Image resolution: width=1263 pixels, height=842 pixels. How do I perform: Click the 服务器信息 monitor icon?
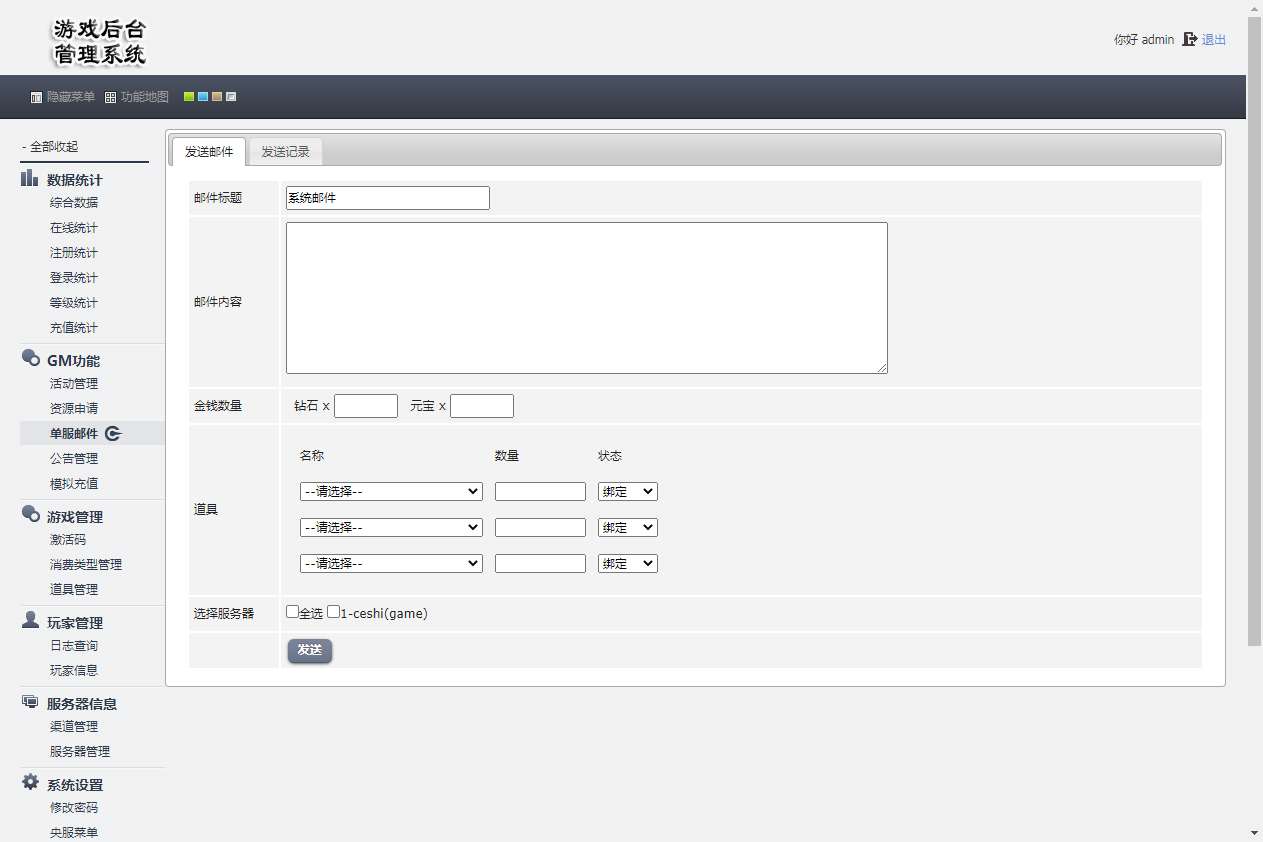pyautogui.click(x=31, y=702)
